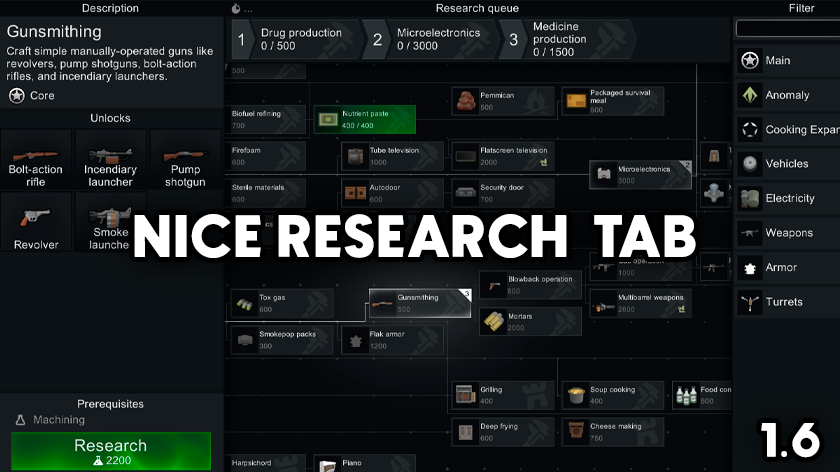The image size is (840, 472).
Task: Select the Firefoam research node
Action: 266,156
